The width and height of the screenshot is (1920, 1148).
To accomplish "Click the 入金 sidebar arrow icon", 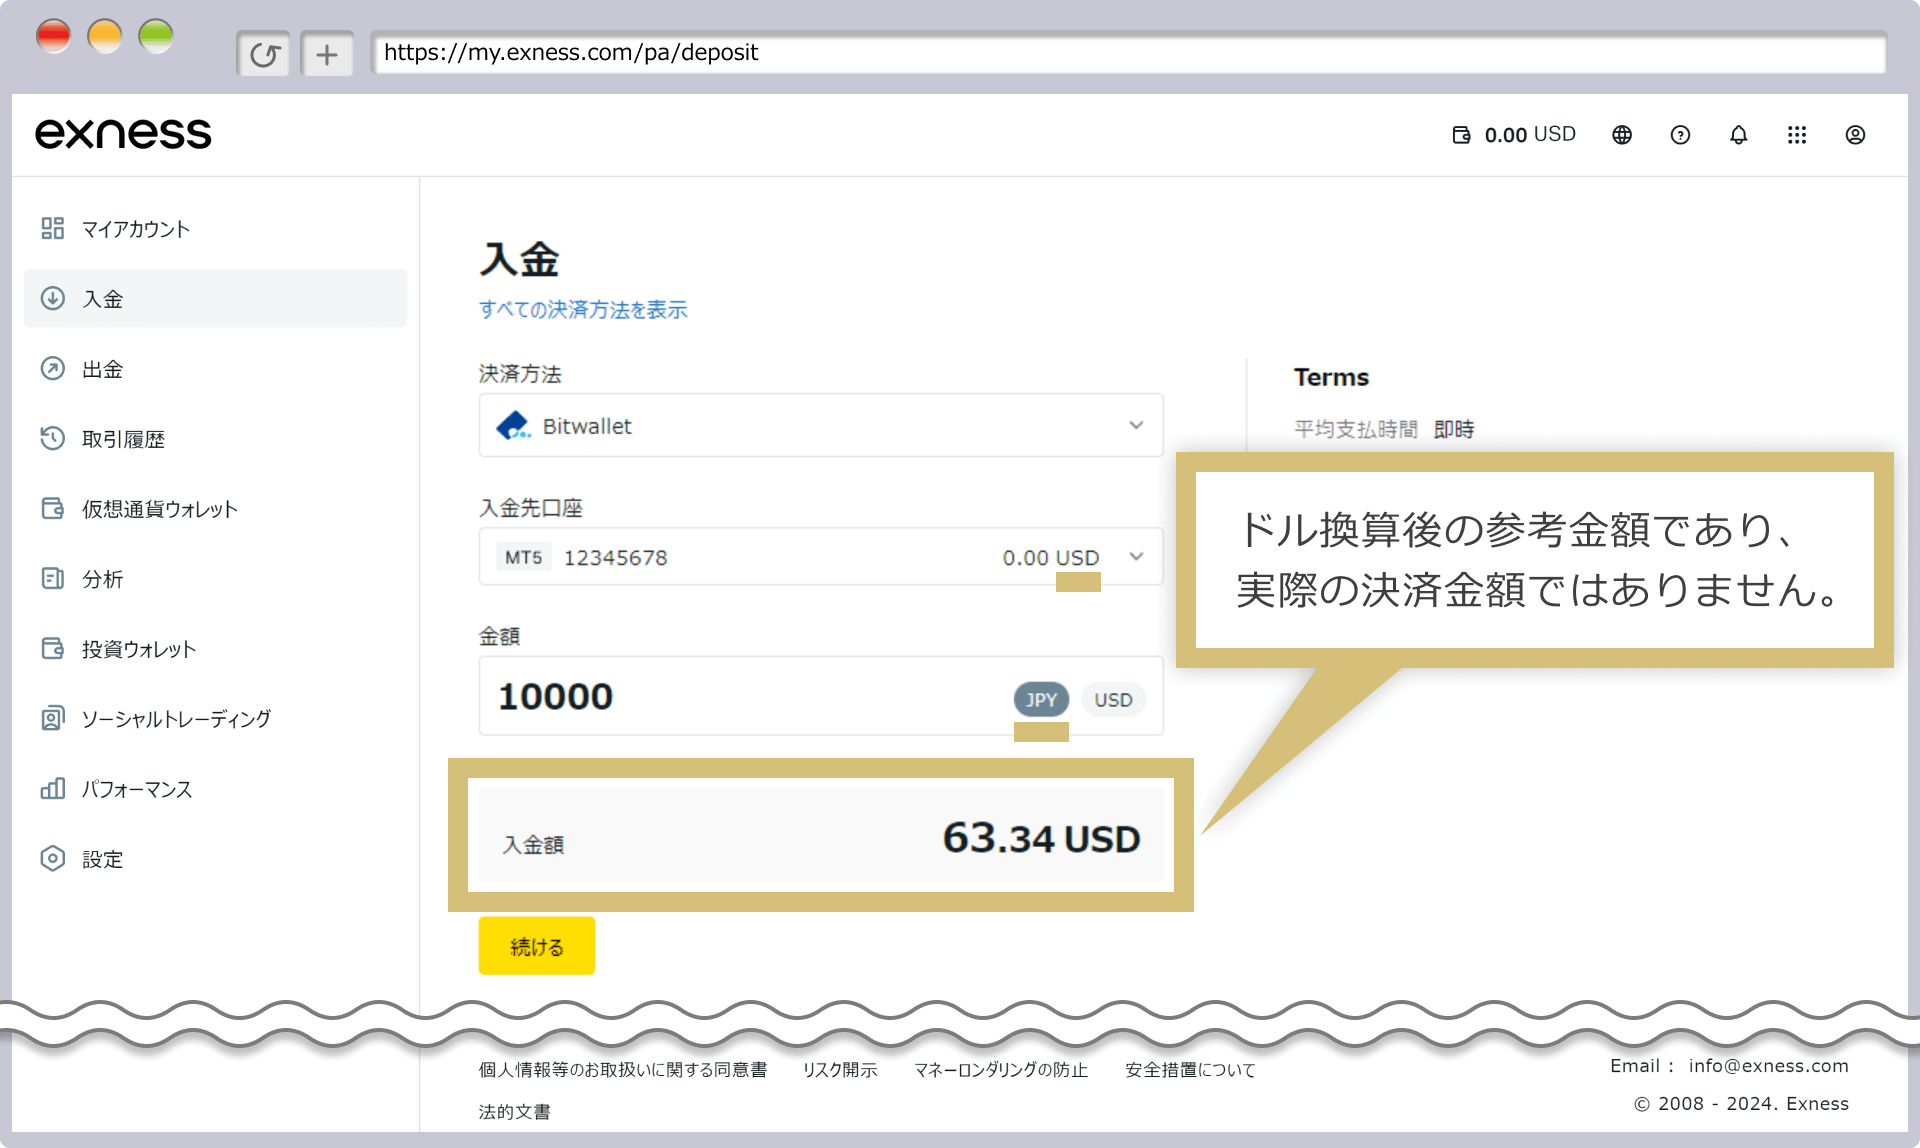I will click(53, 299).
